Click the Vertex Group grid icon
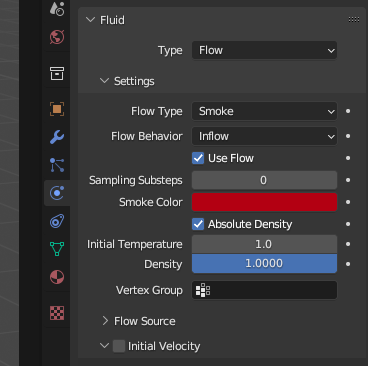Viewport: 368px width, 366px height. click(203, 290)
